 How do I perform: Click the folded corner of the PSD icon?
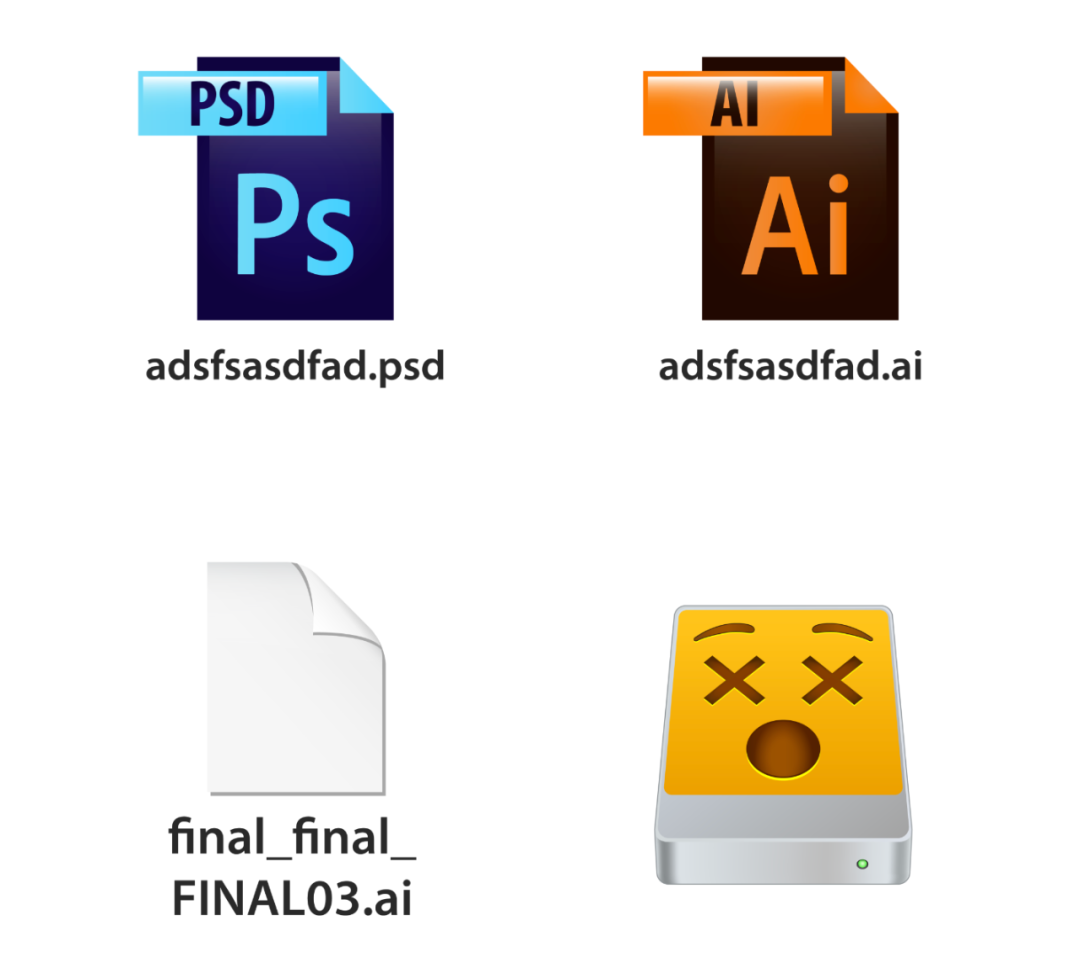[x=366, y=85]
